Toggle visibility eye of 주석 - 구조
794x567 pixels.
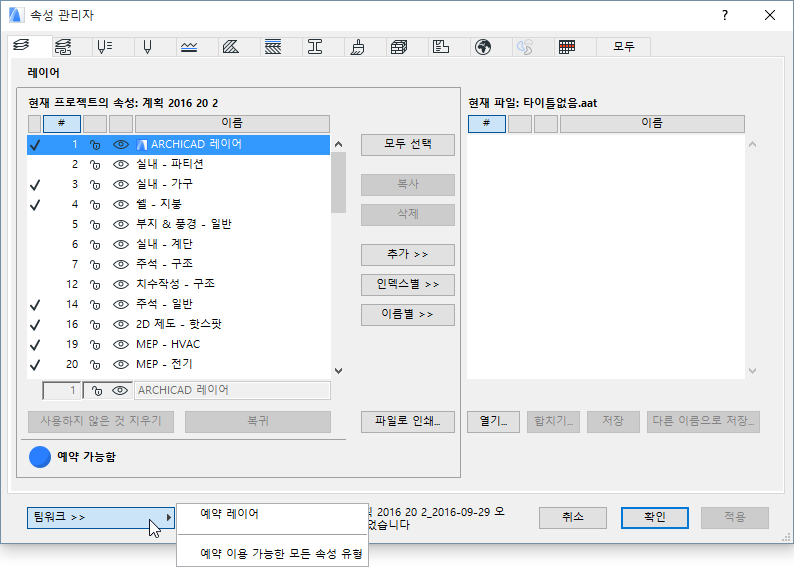coord(121,265)
